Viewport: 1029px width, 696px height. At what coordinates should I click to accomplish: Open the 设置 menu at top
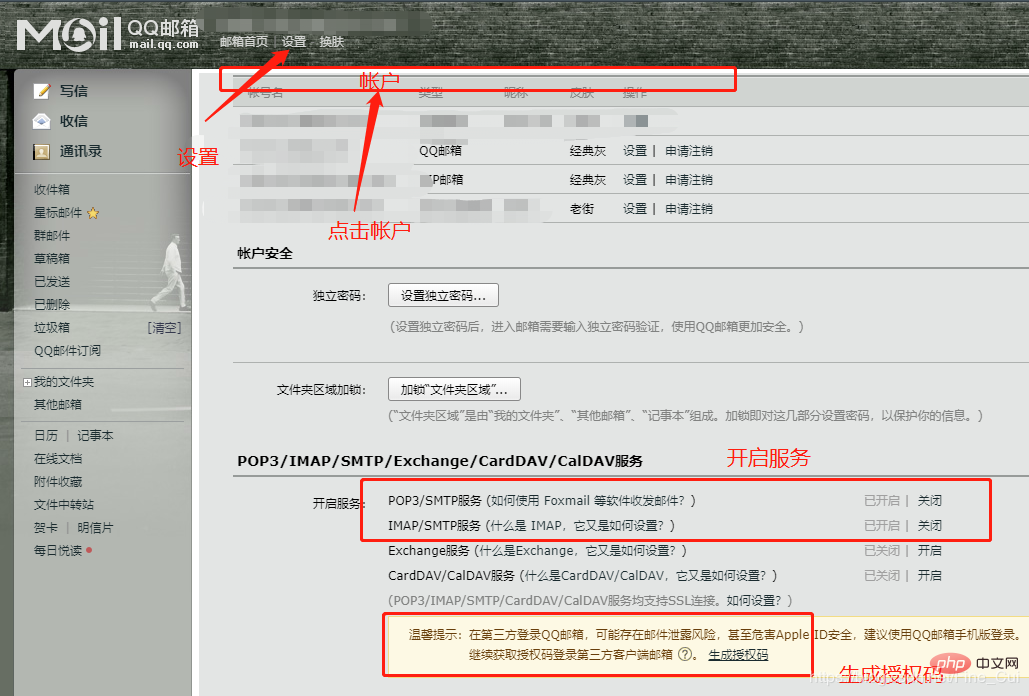click(295, 41)
